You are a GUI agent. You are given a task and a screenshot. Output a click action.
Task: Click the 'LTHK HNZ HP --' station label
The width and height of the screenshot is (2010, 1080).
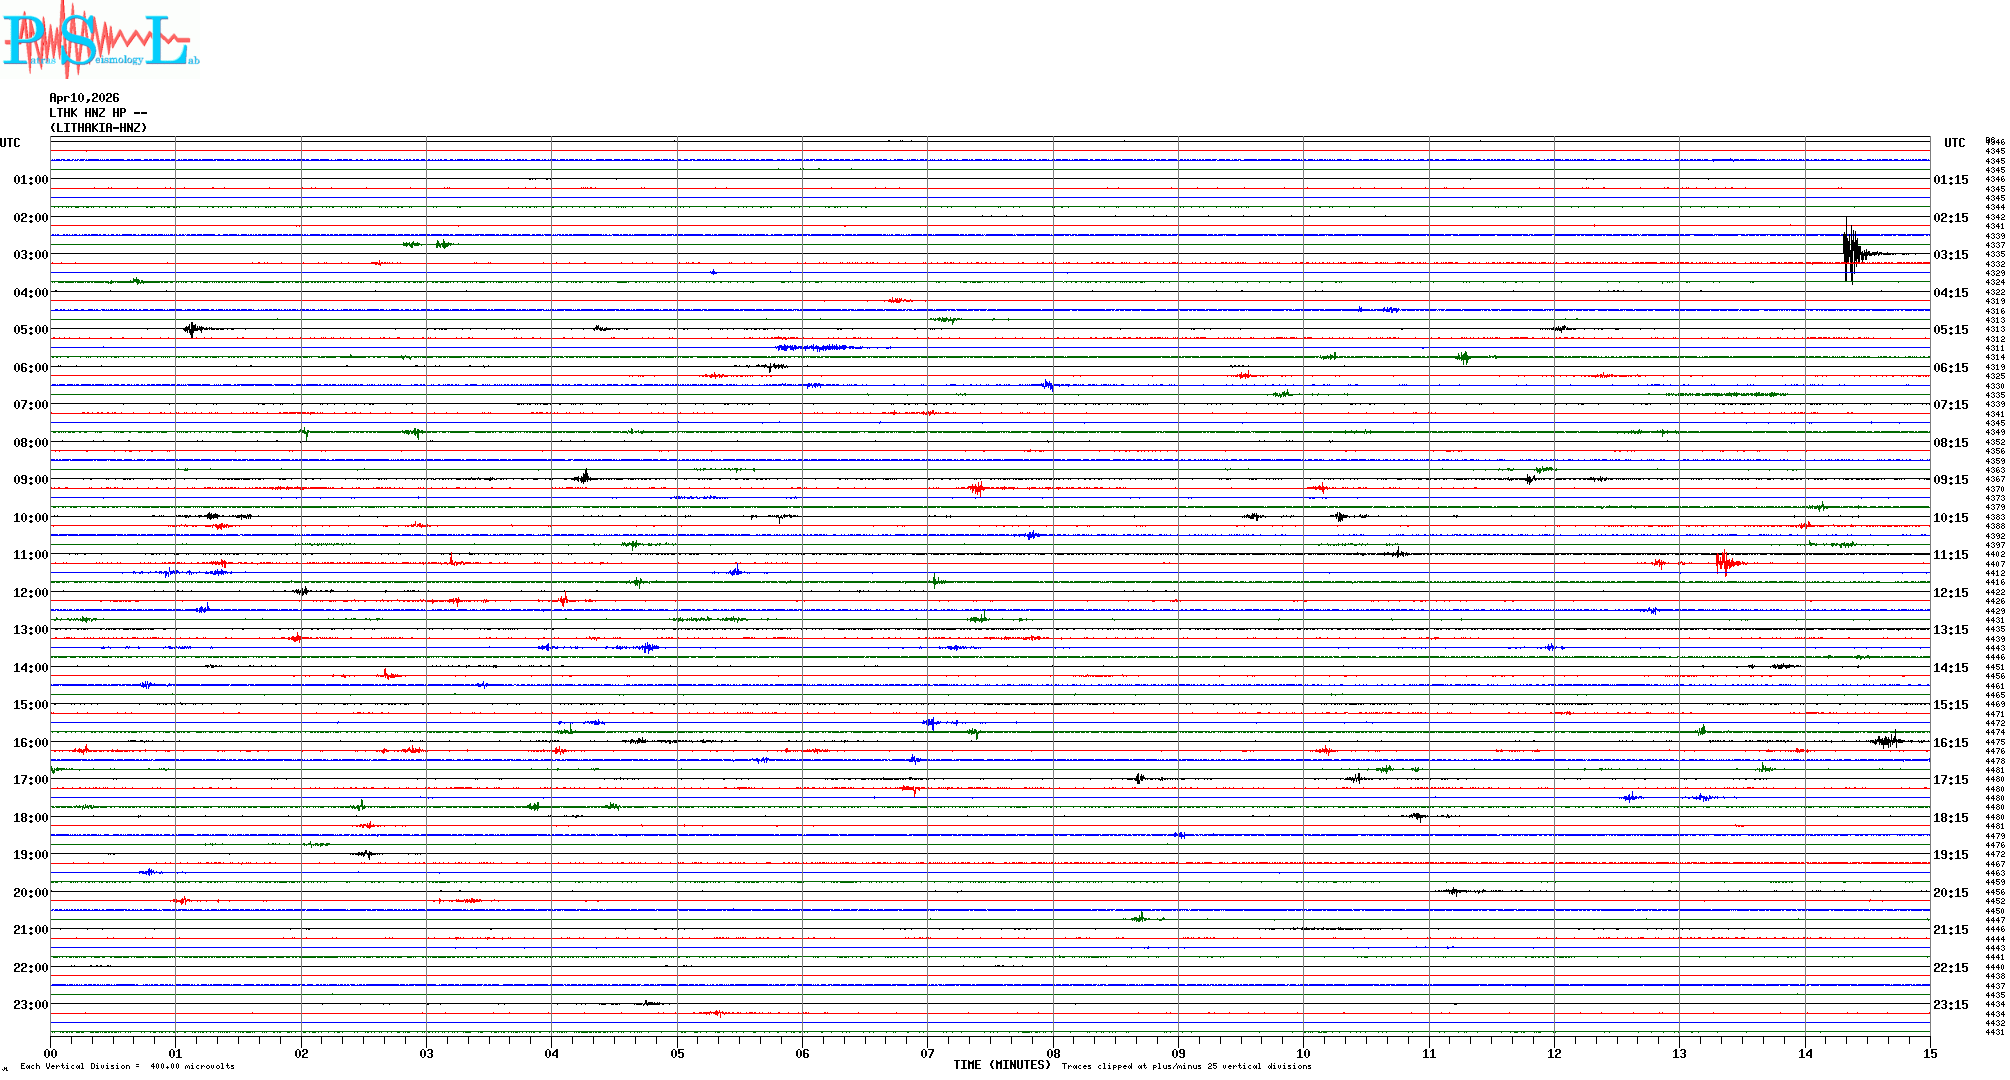(98, 113)
